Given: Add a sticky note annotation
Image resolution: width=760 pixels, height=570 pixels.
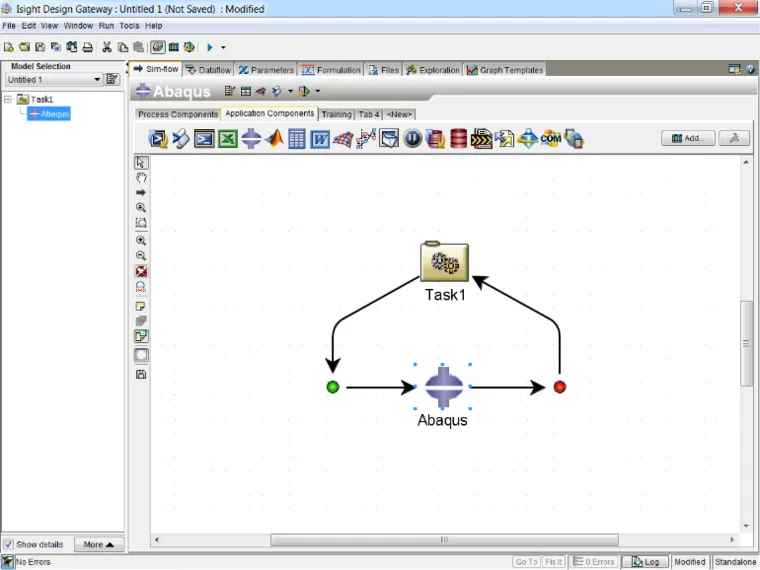Looking at the screenshot, I should 141,306.
